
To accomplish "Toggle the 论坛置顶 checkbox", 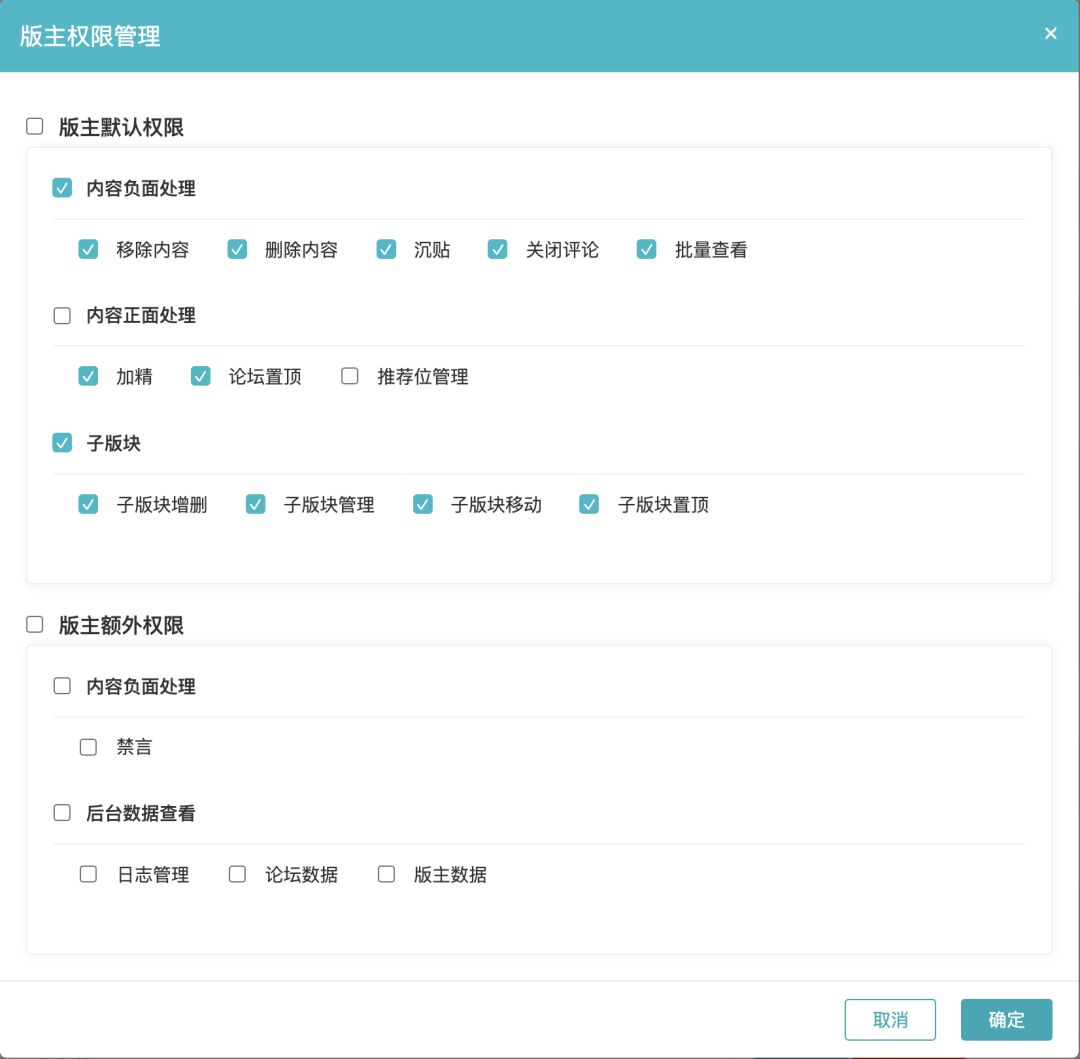I will (200, 376).
